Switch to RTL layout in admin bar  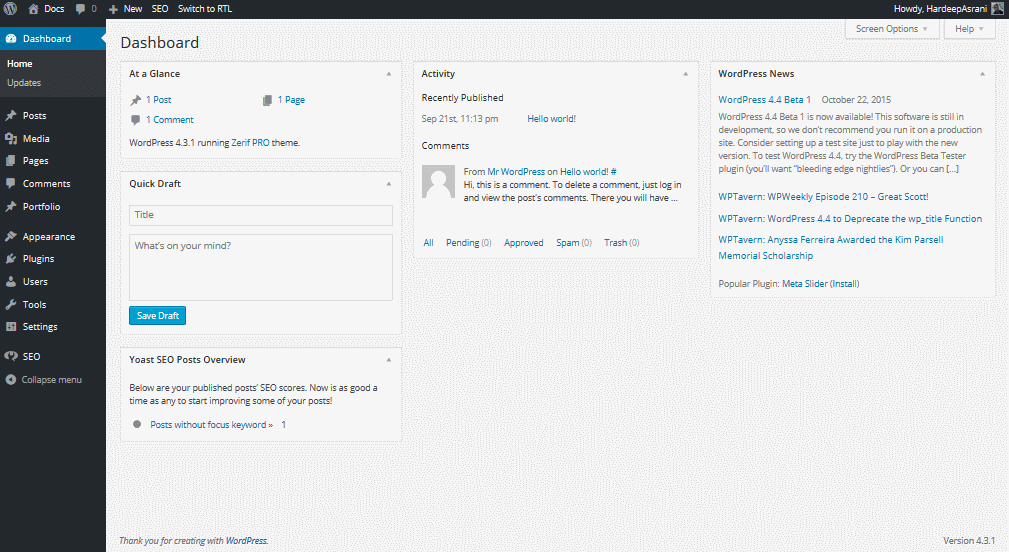[206, 8]
